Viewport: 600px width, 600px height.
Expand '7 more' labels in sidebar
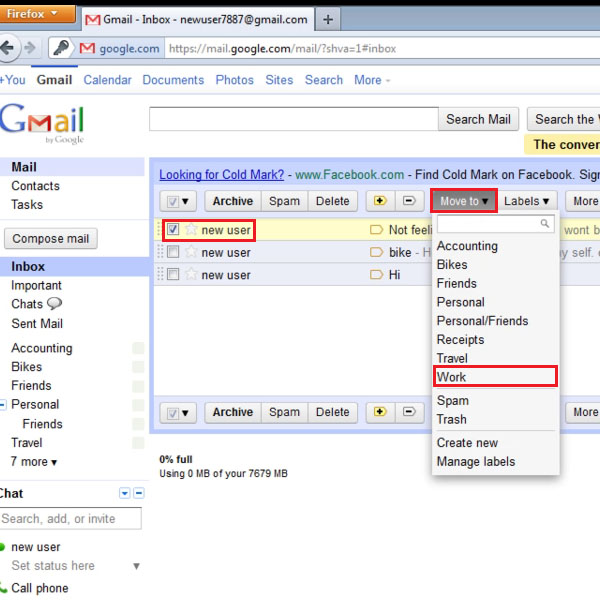pyautogui.click(x=34, y=461)
